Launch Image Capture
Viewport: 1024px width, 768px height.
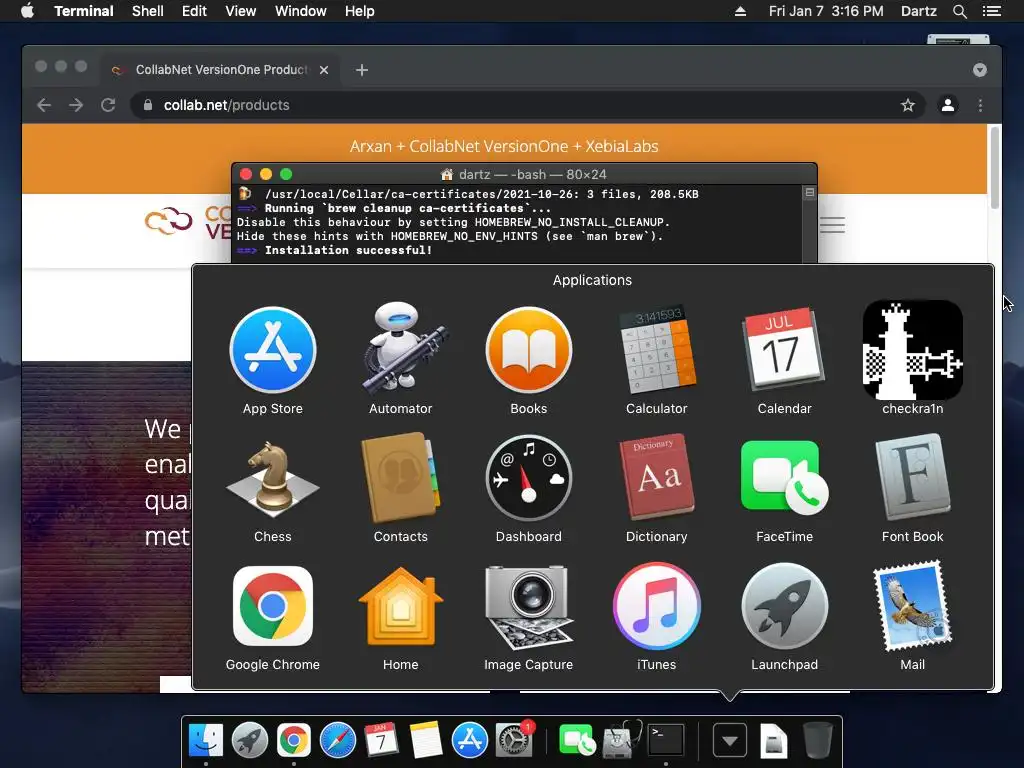pyautogui.click(x=528, y=606)
